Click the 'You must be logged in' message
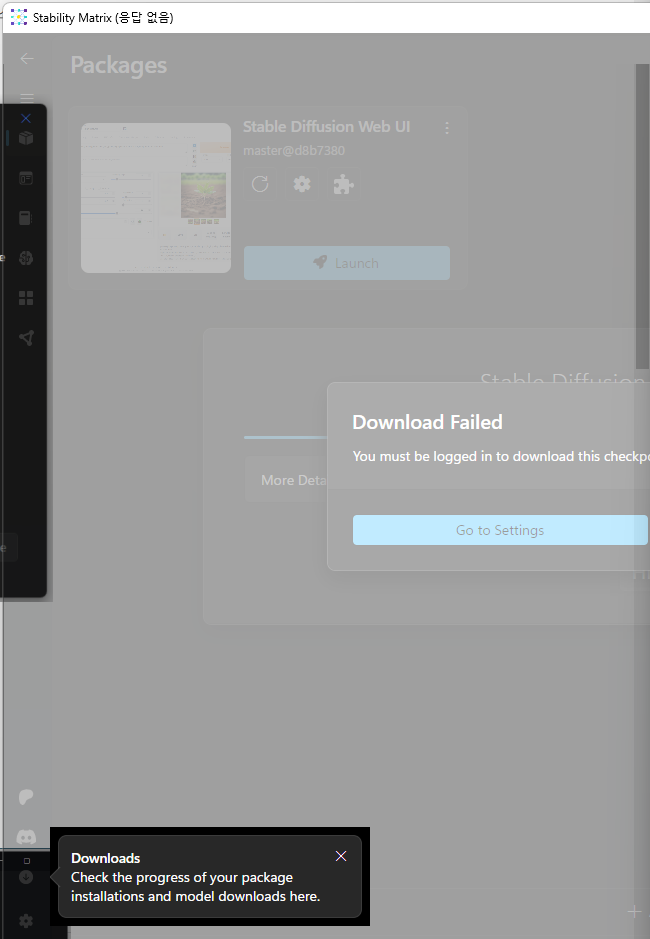Image resolution: width=650 pixels, height=939 pixels. point(501,456)
